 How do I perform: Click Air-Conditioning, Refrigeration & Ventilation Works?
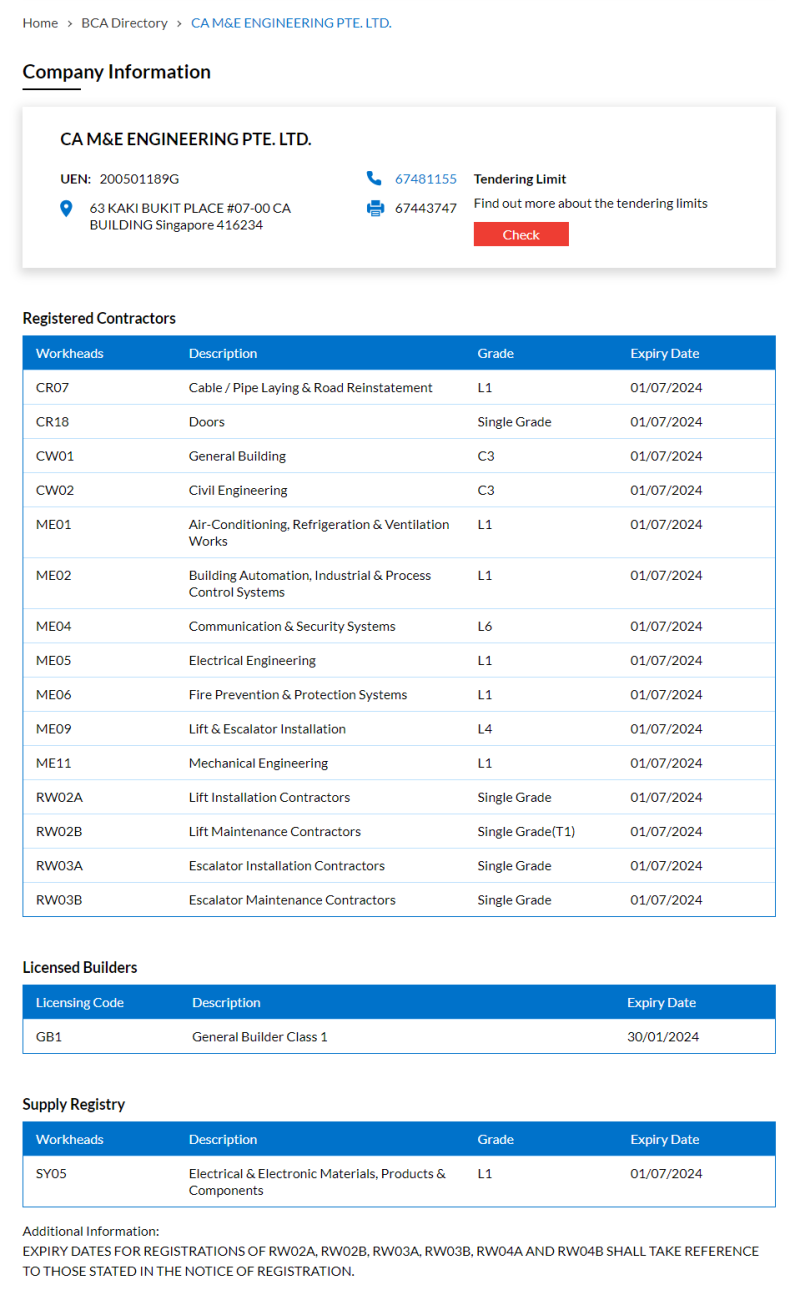click(319, 533)
